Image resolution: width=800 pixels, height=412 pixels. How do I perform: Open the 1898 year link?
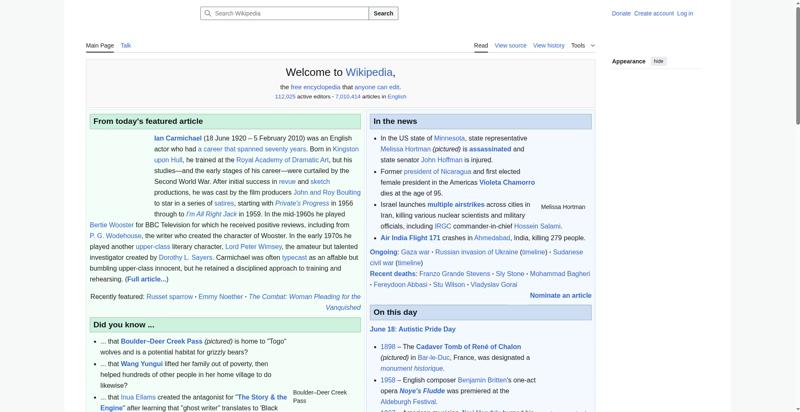388,347
